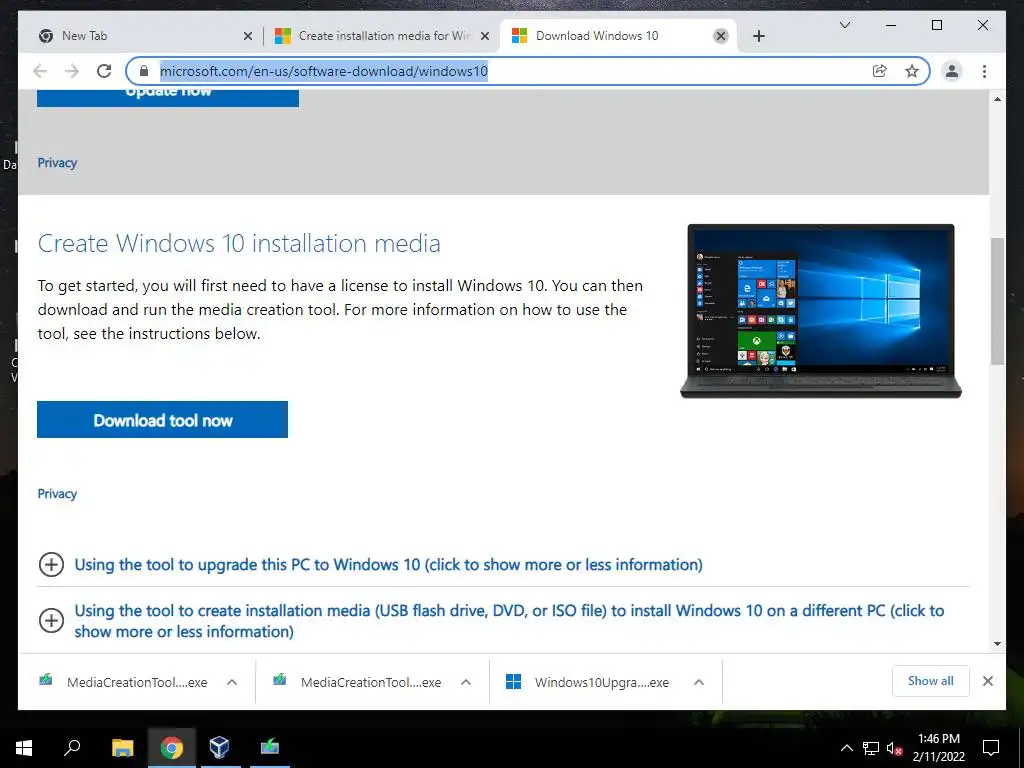Share this page using the share icon
Screen dimensions: 1024x768
point(880,71)
